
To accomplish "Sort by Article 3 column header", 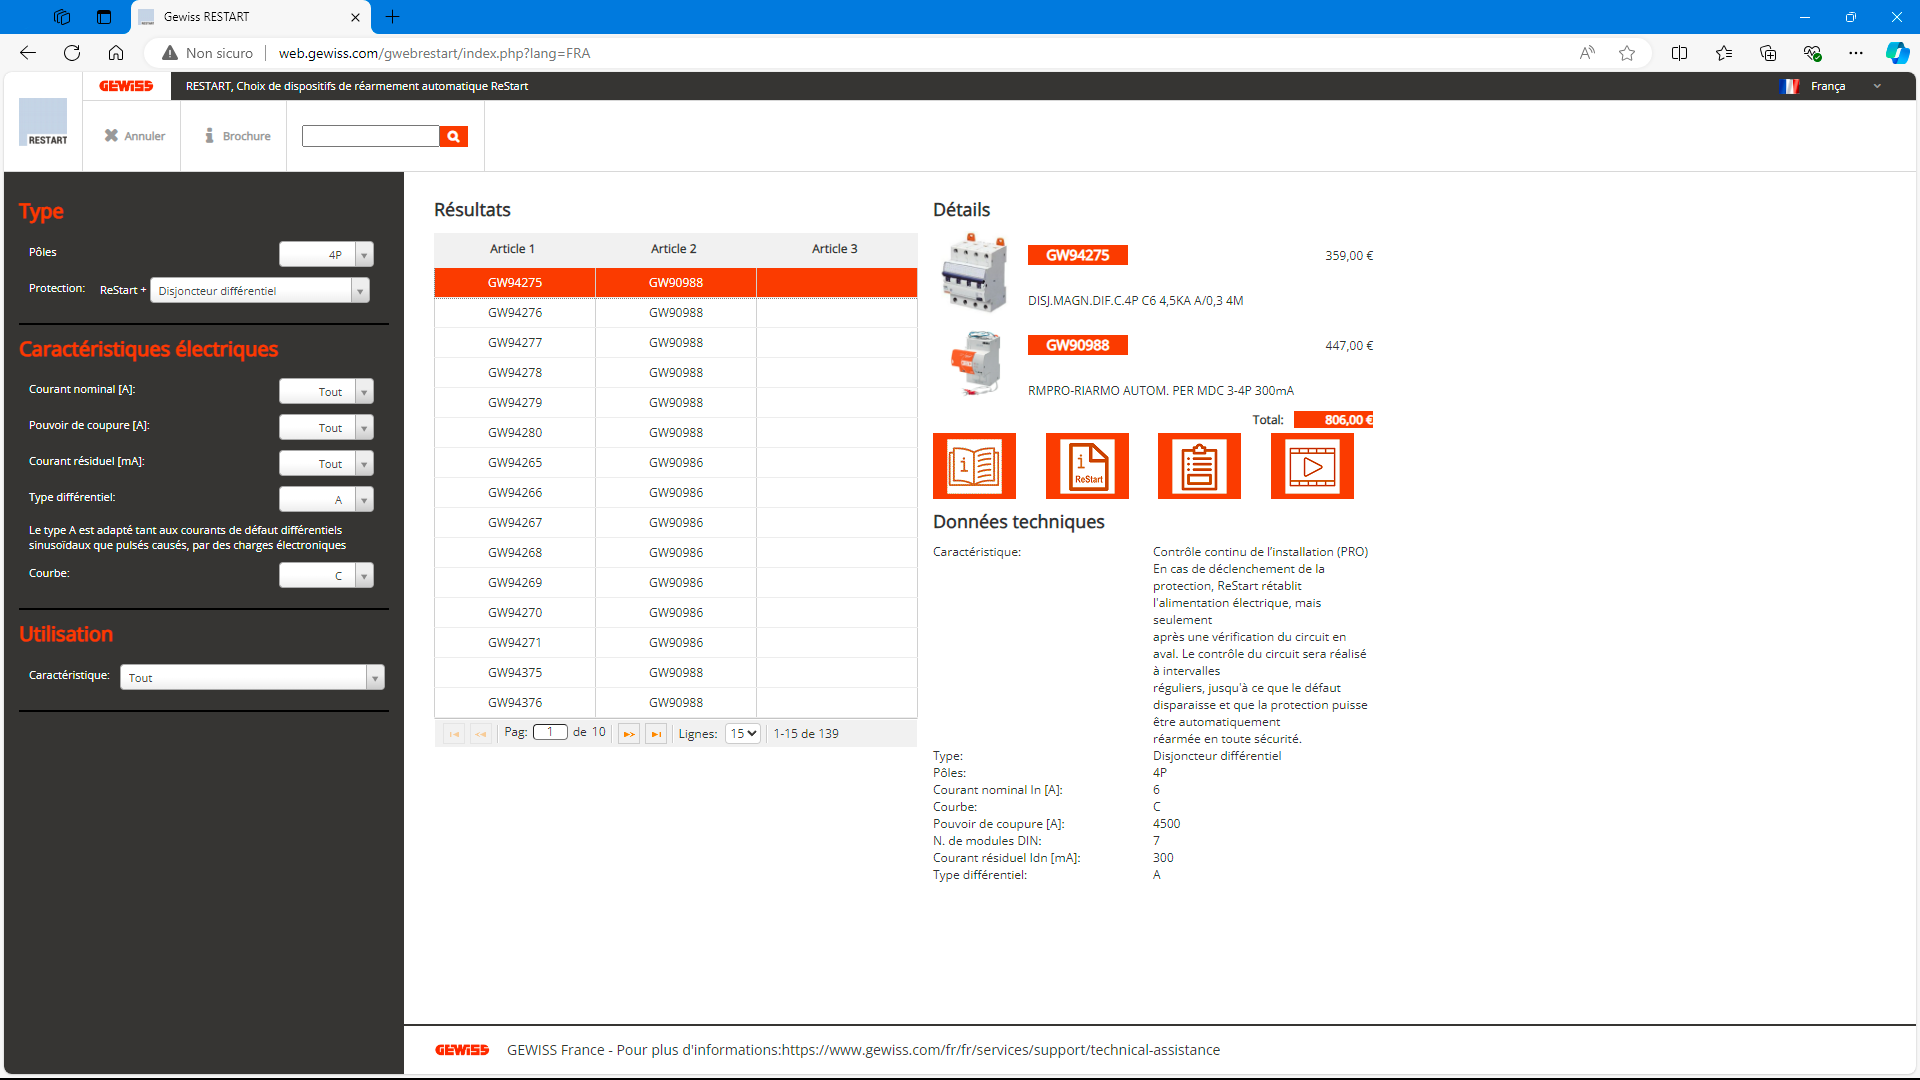I will click(x=835, y=249).
